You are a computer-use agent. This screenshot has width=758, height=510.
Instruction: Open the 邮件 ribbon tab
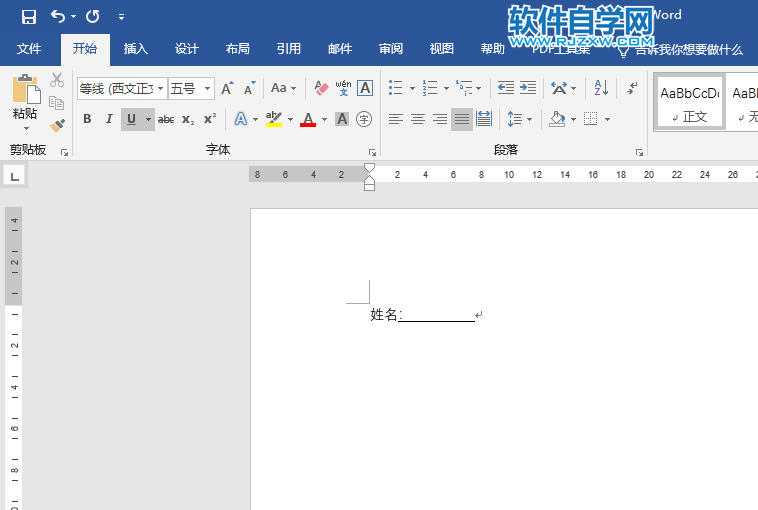pos(340,49)
